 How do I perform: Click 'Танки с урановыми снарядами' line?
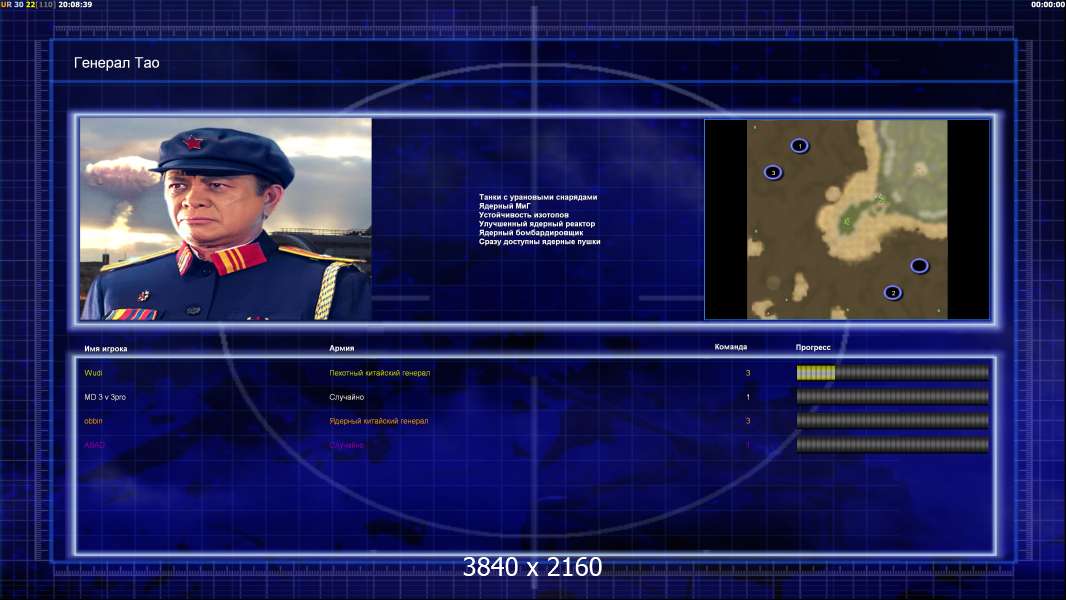[538, 197]
